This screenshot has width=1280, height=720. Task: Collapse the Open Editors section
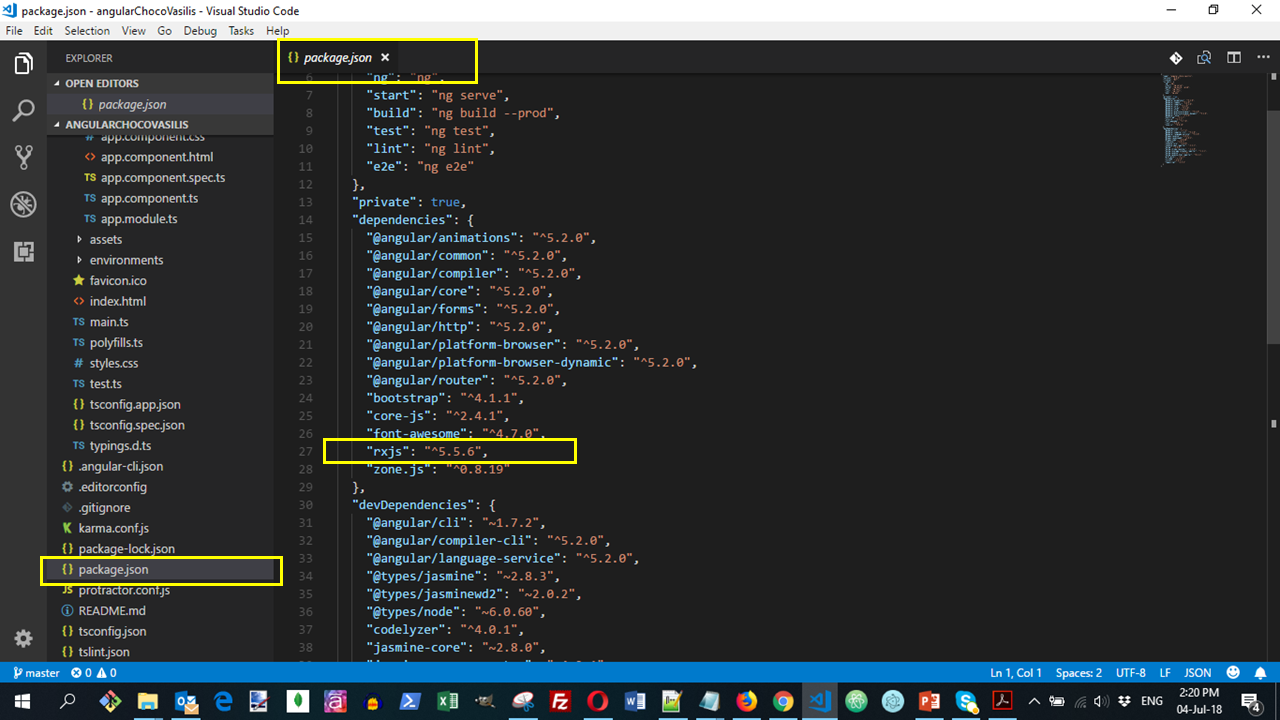tap(160, 83)
